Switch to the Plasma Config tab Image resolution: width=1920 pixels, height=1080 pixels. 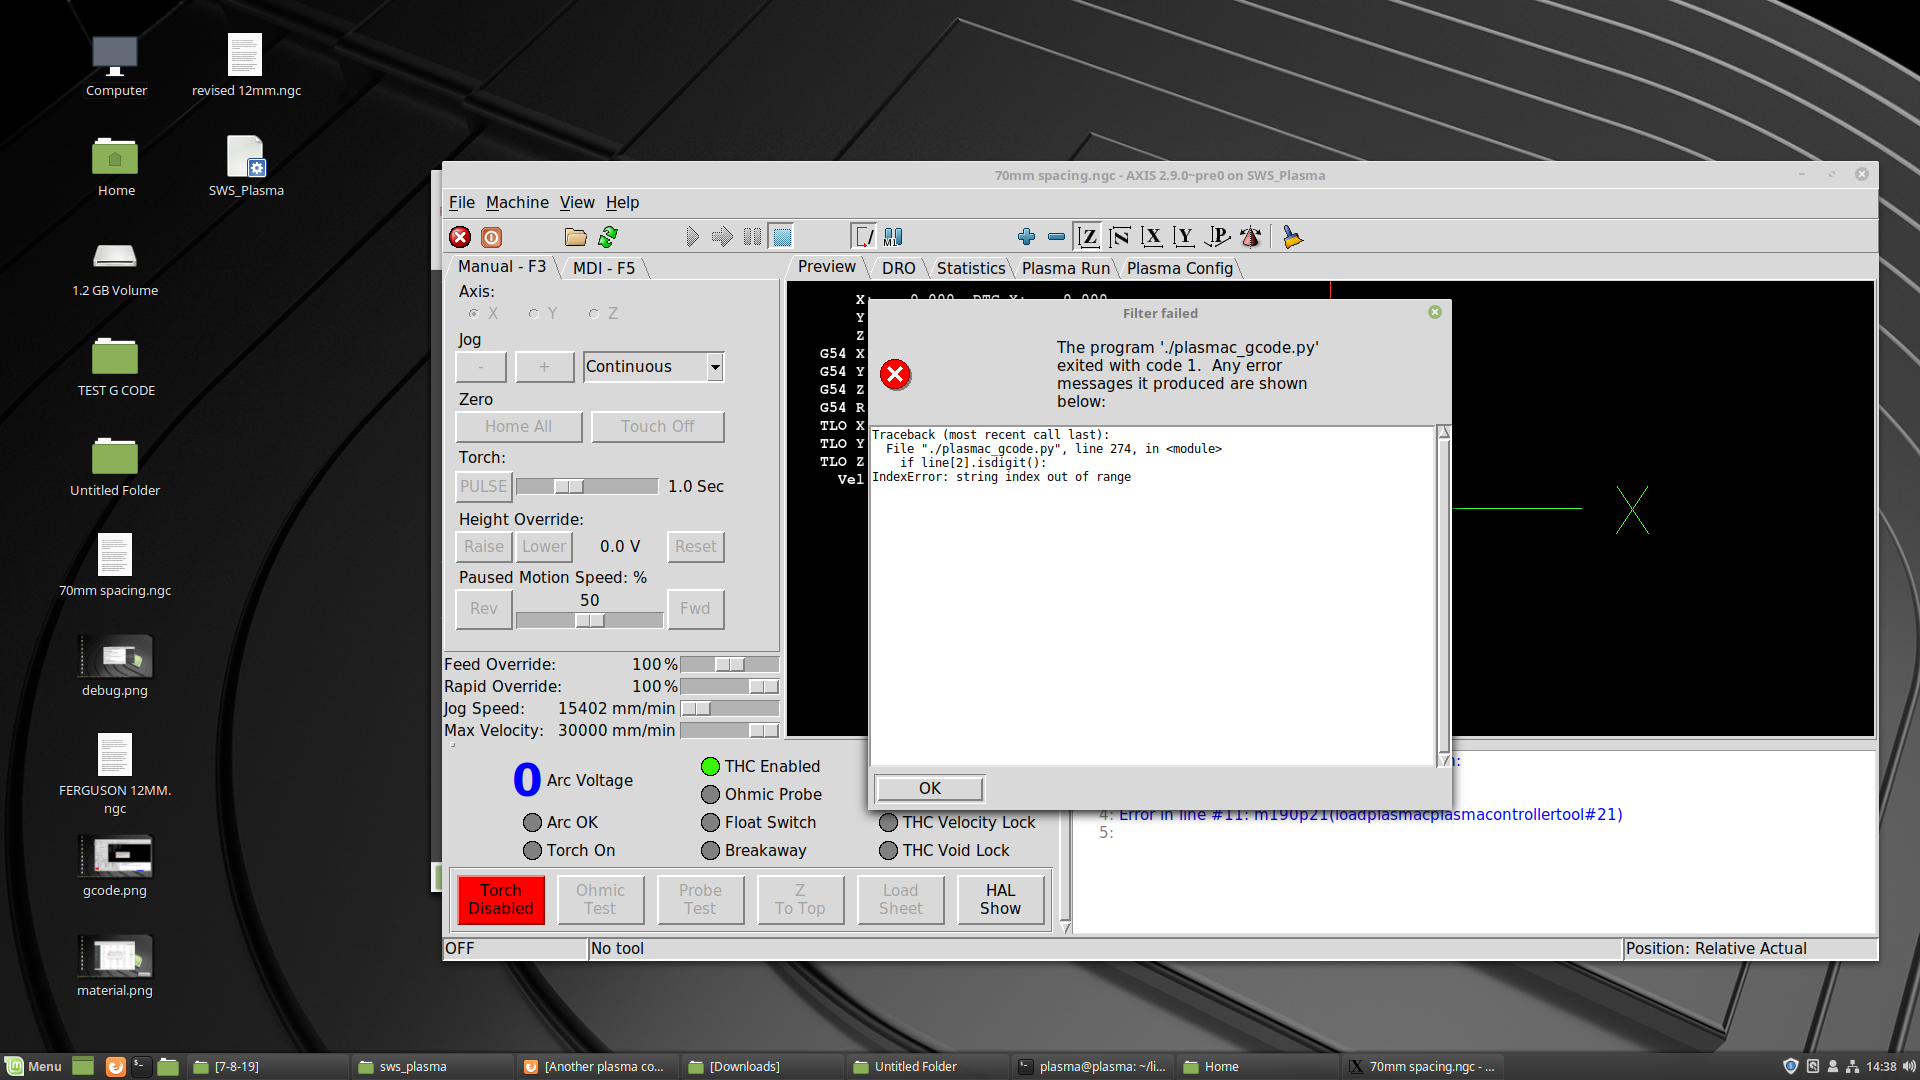1180,268
